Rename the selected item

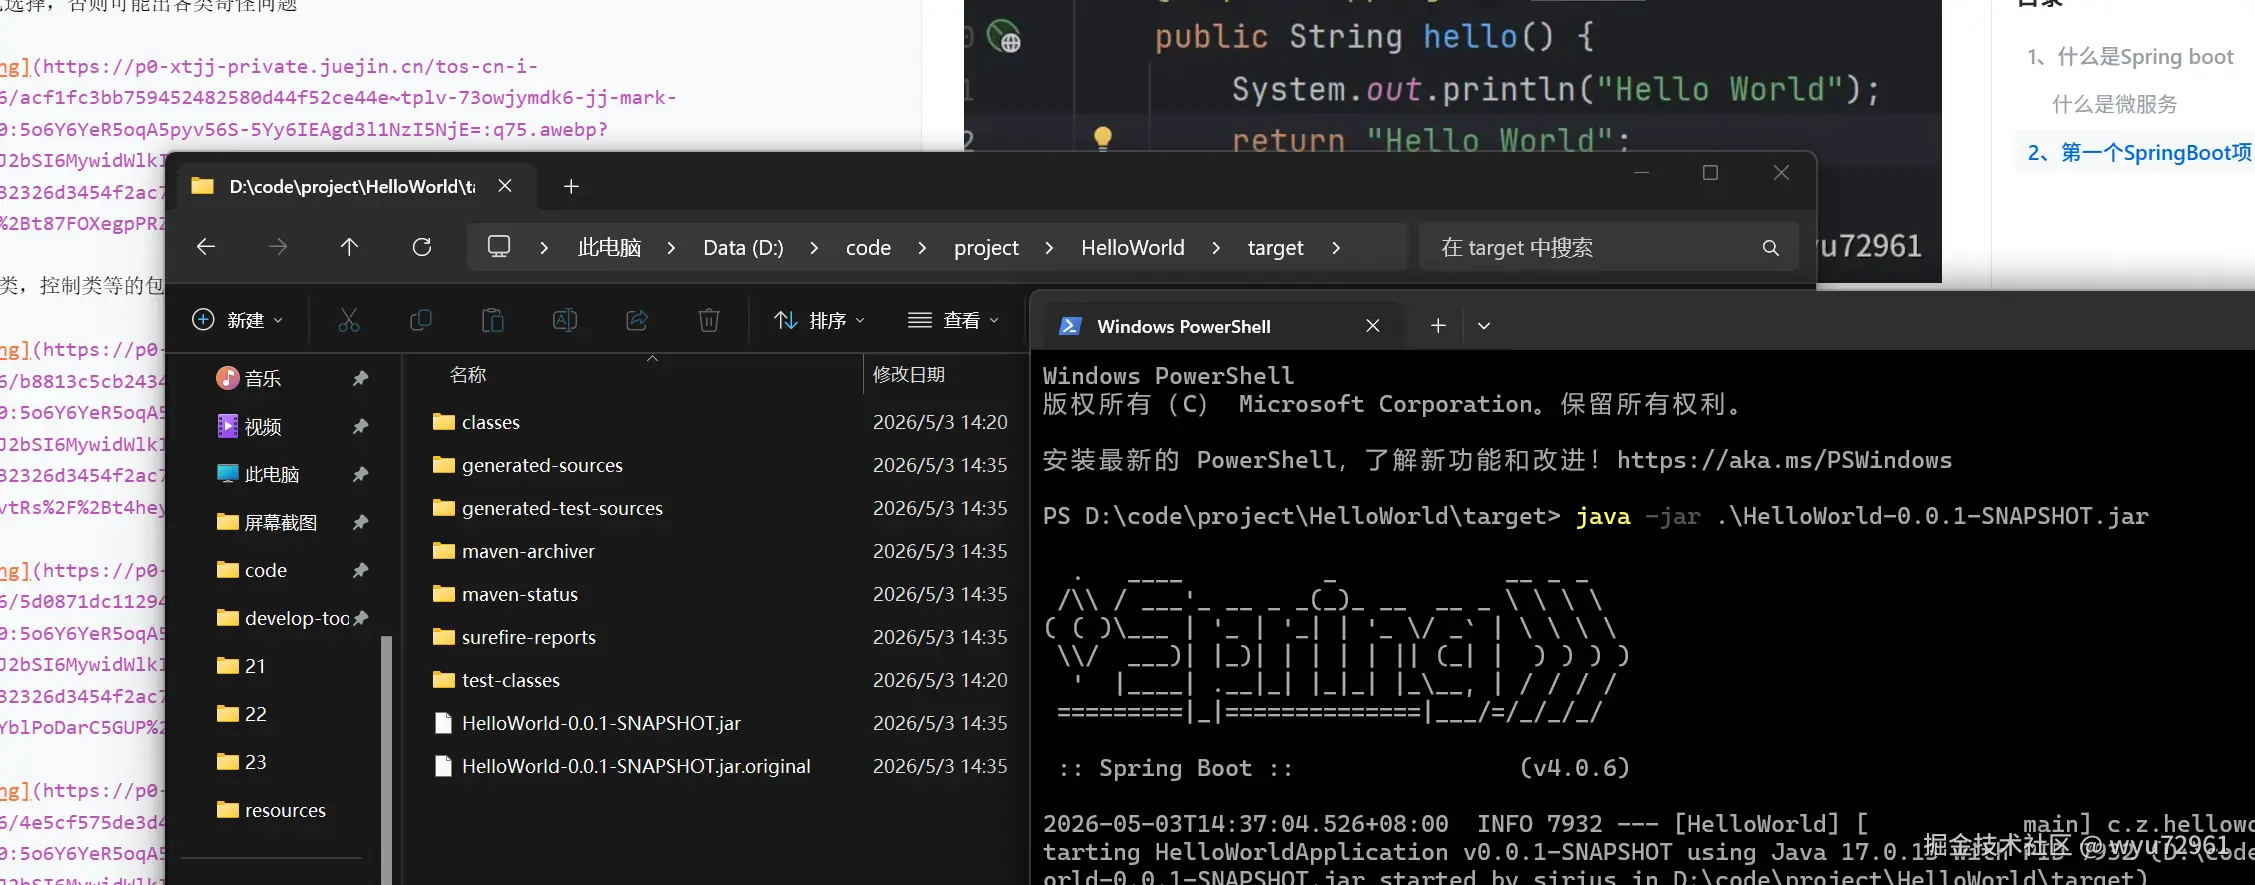pos(565,320)
